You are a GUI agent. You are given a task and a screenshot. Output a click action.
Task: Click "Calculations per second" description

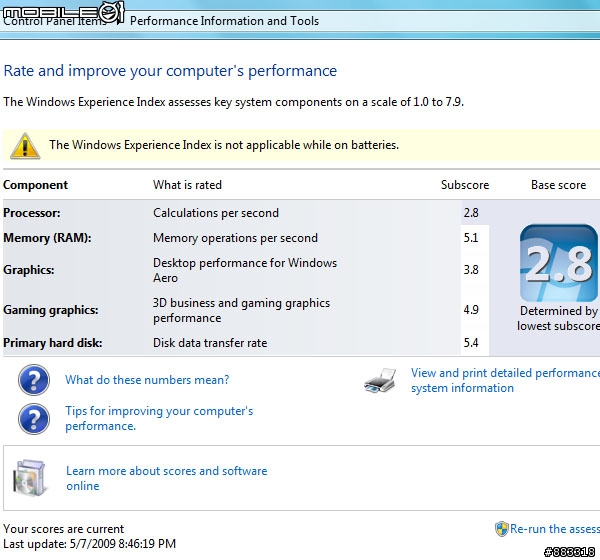[216, 213]
